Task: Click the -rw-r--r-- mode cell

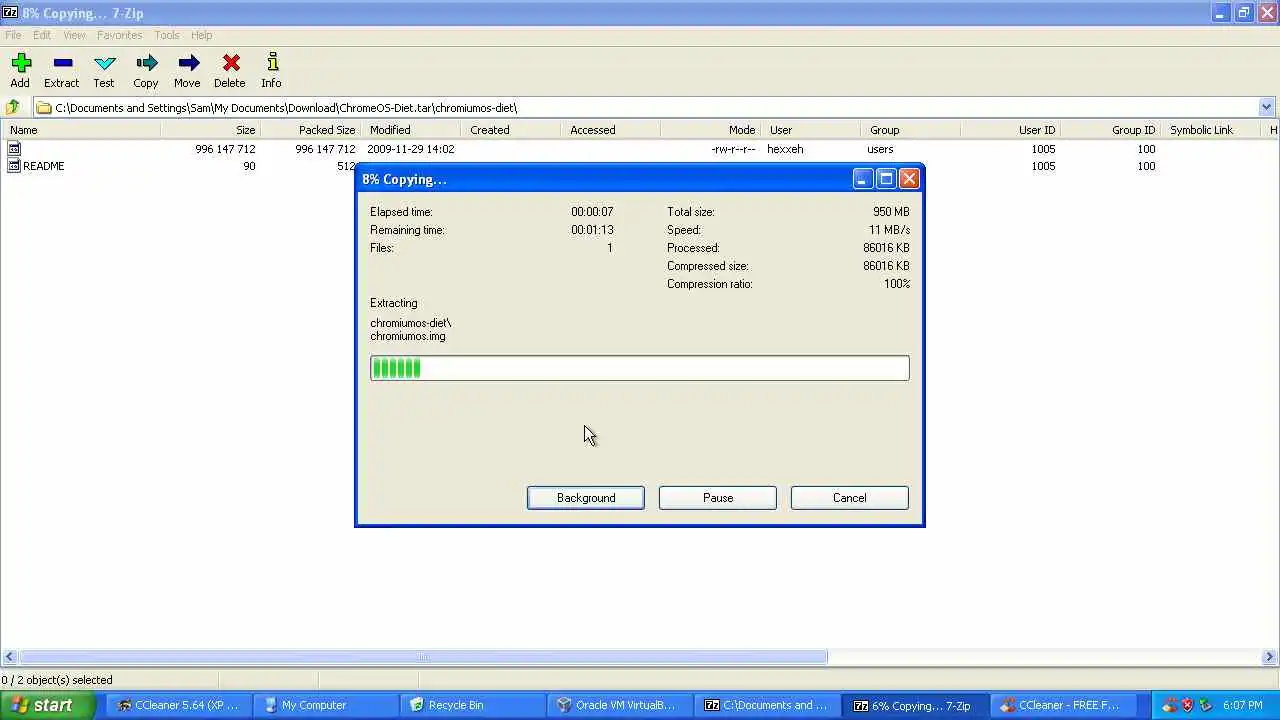Action: (733, 149)
